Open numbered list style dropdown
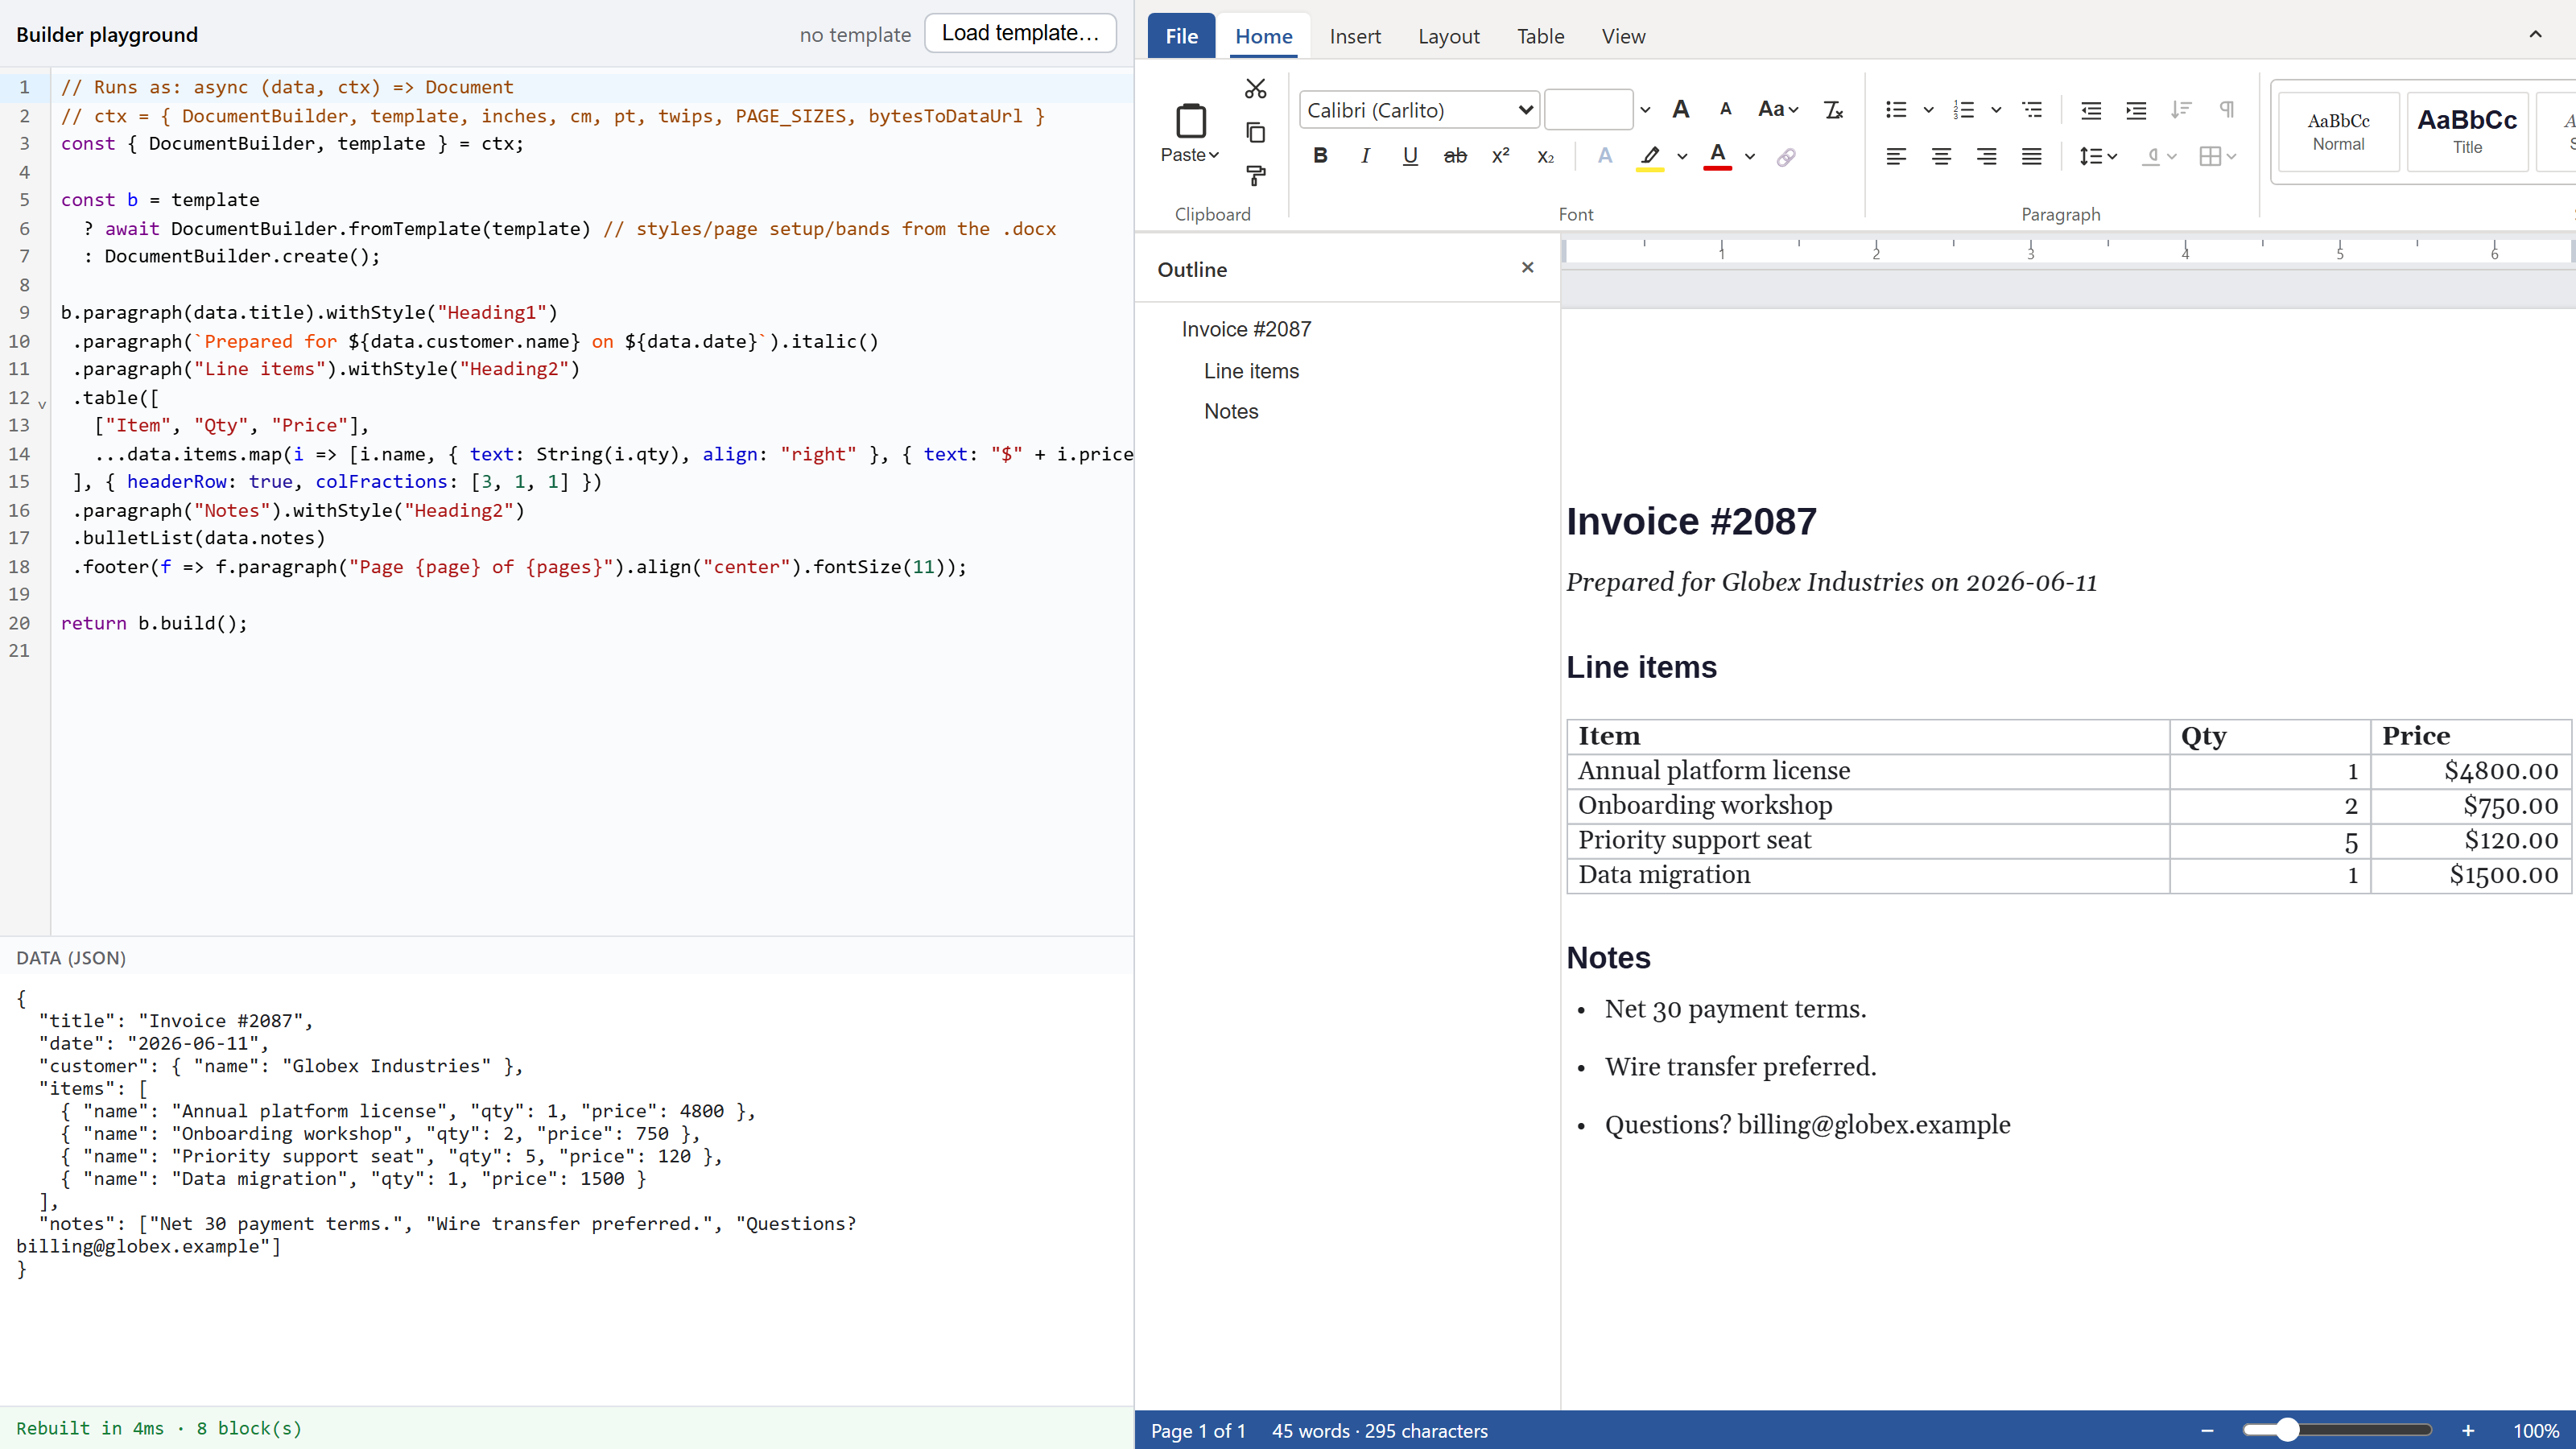The width and height of the screenshot is (2576, 1449). (1996, 109)
